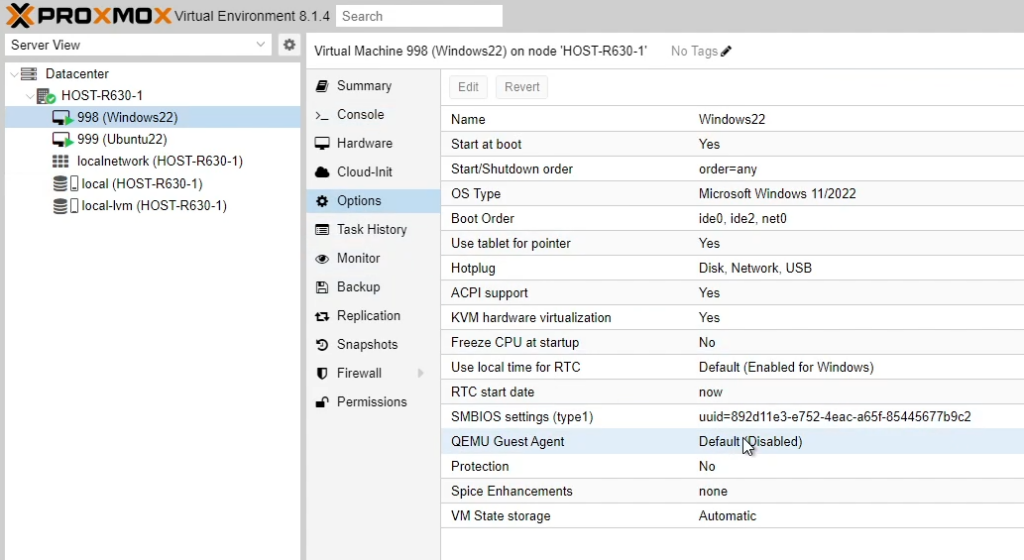Click the Replication arrows icon
The height and width of the screenshot is (560, 1024).
click(x=322, y=316)
